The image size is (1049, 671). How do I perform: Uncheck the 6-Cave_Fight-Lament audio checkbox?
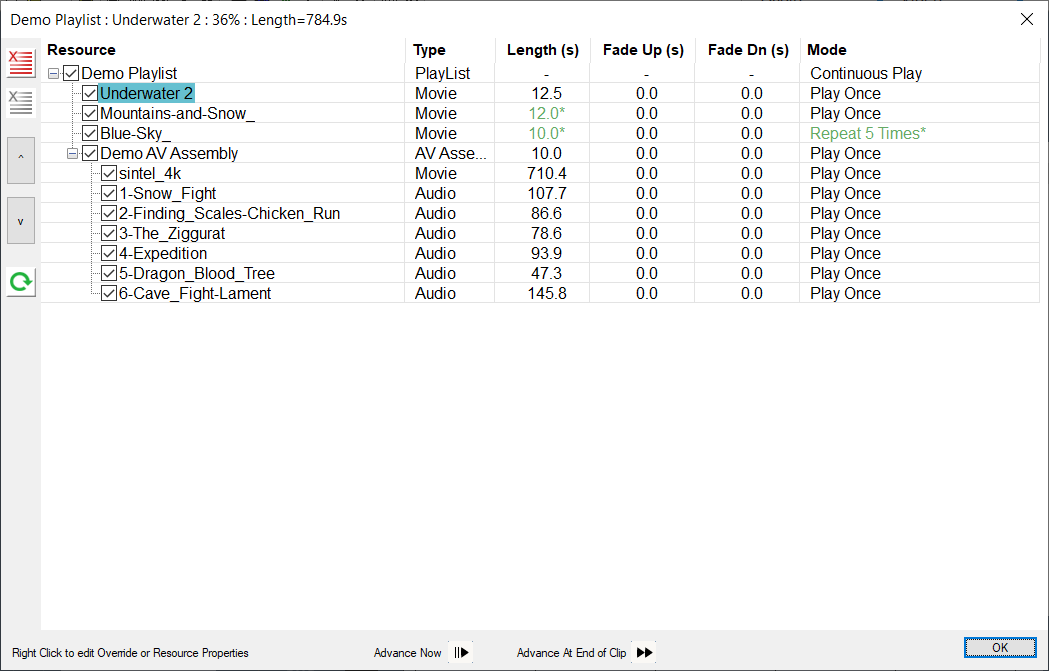click(x=109, y=293)
